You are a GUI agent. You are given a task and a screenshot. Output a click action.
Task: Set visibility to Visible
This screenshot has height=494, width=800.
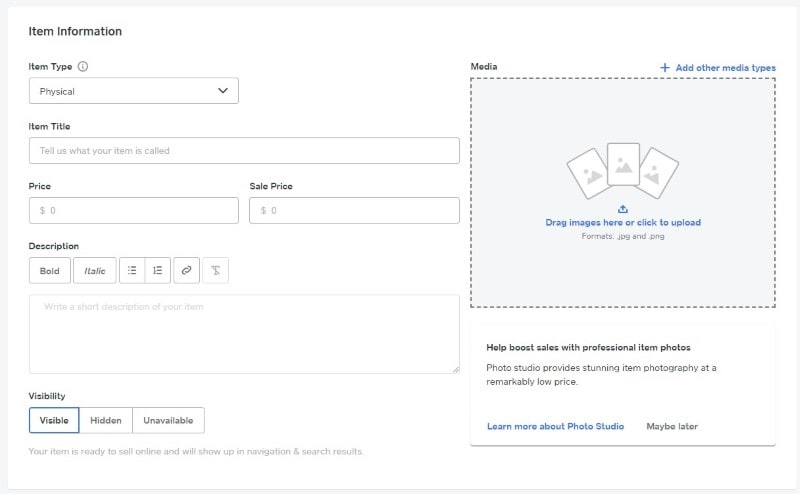[x=54, y=420]
